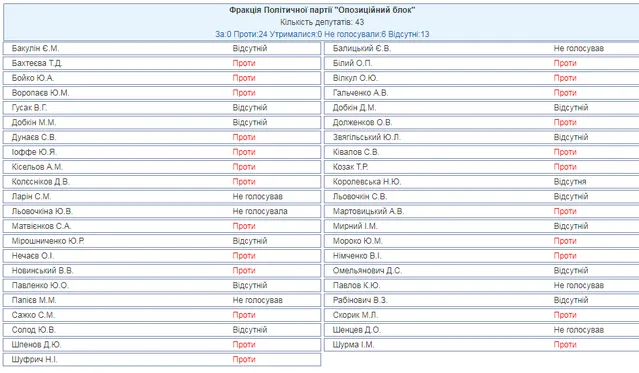Click deputy name Ківалов С.В.
The image size is (639, 373).
pyautogui.click(x=356, y=152)
